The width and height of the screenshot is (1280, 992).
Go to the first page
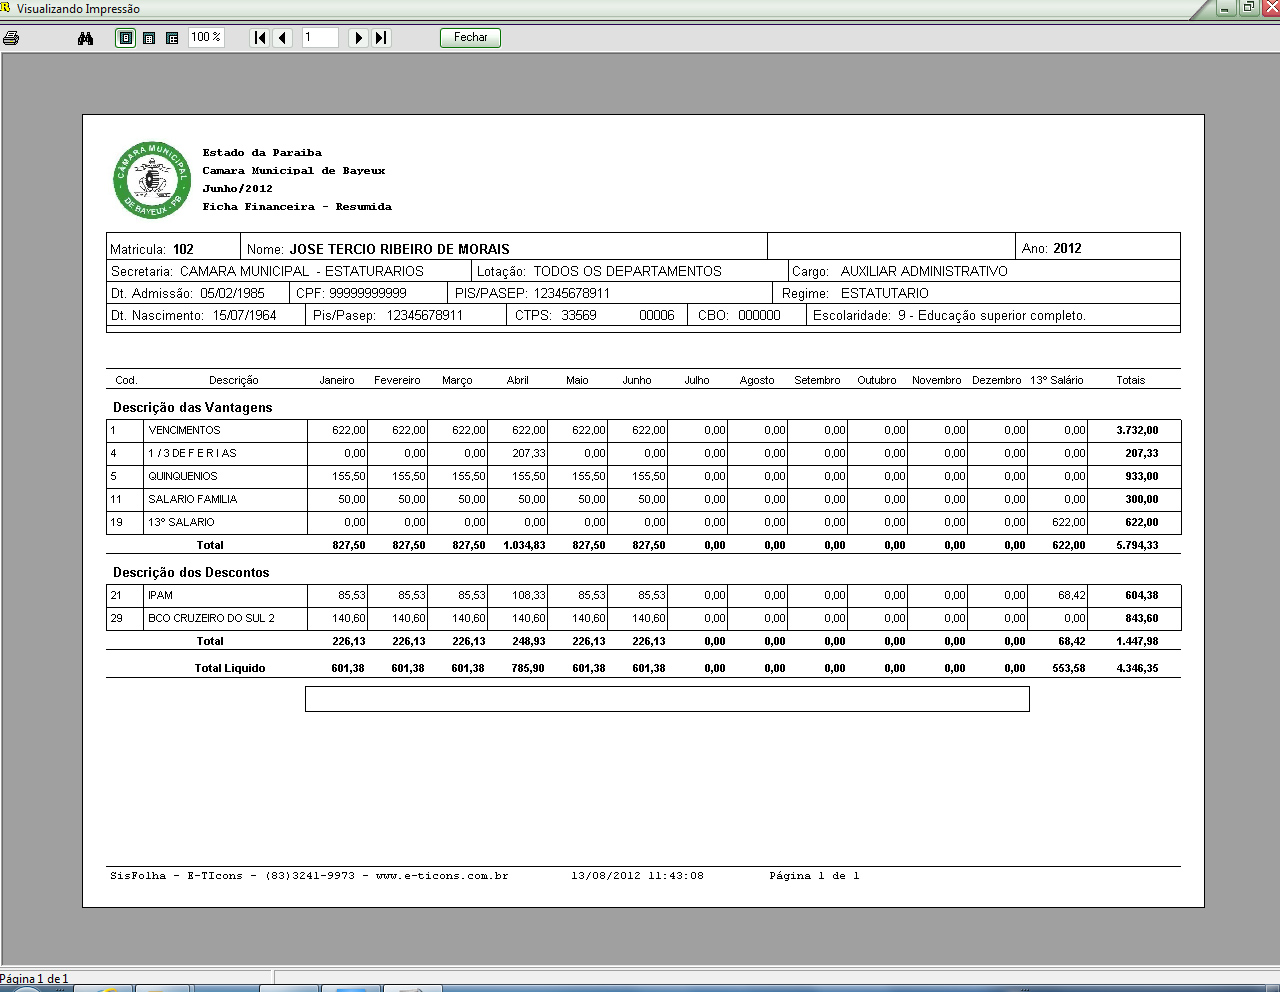coord(260,38)
